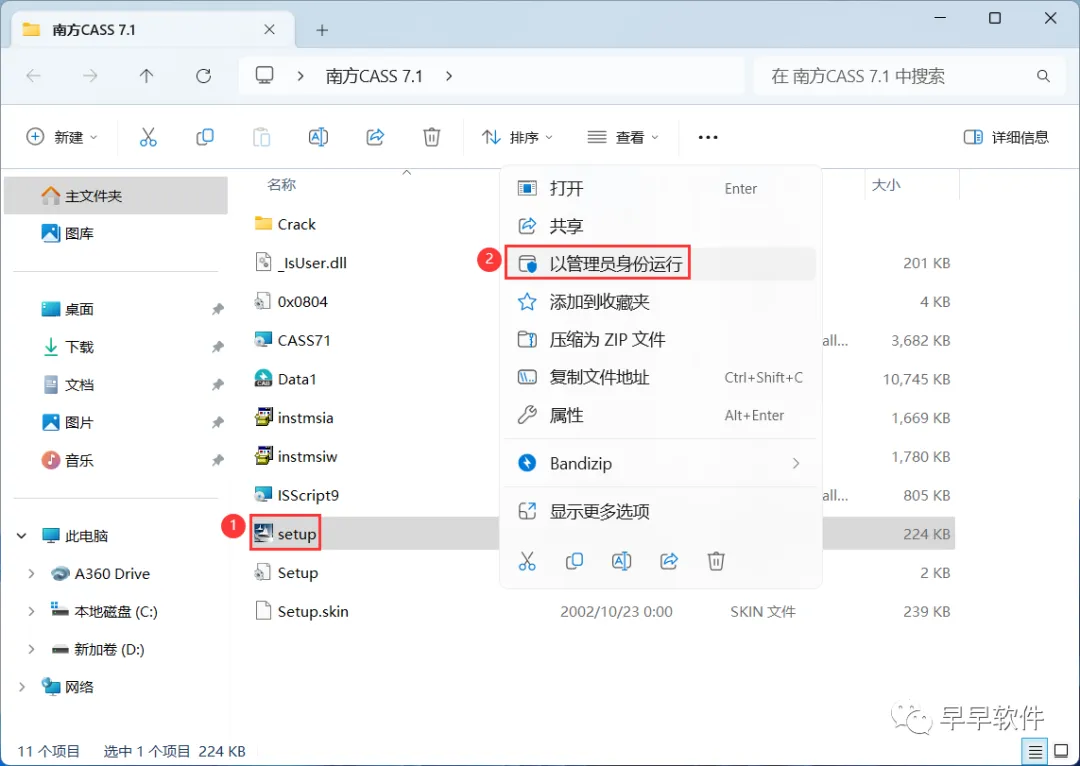The width and height of the screenshot is (1080, 766).
Task: Expand the A360 Drive tree node
Action: coord(31,574)
